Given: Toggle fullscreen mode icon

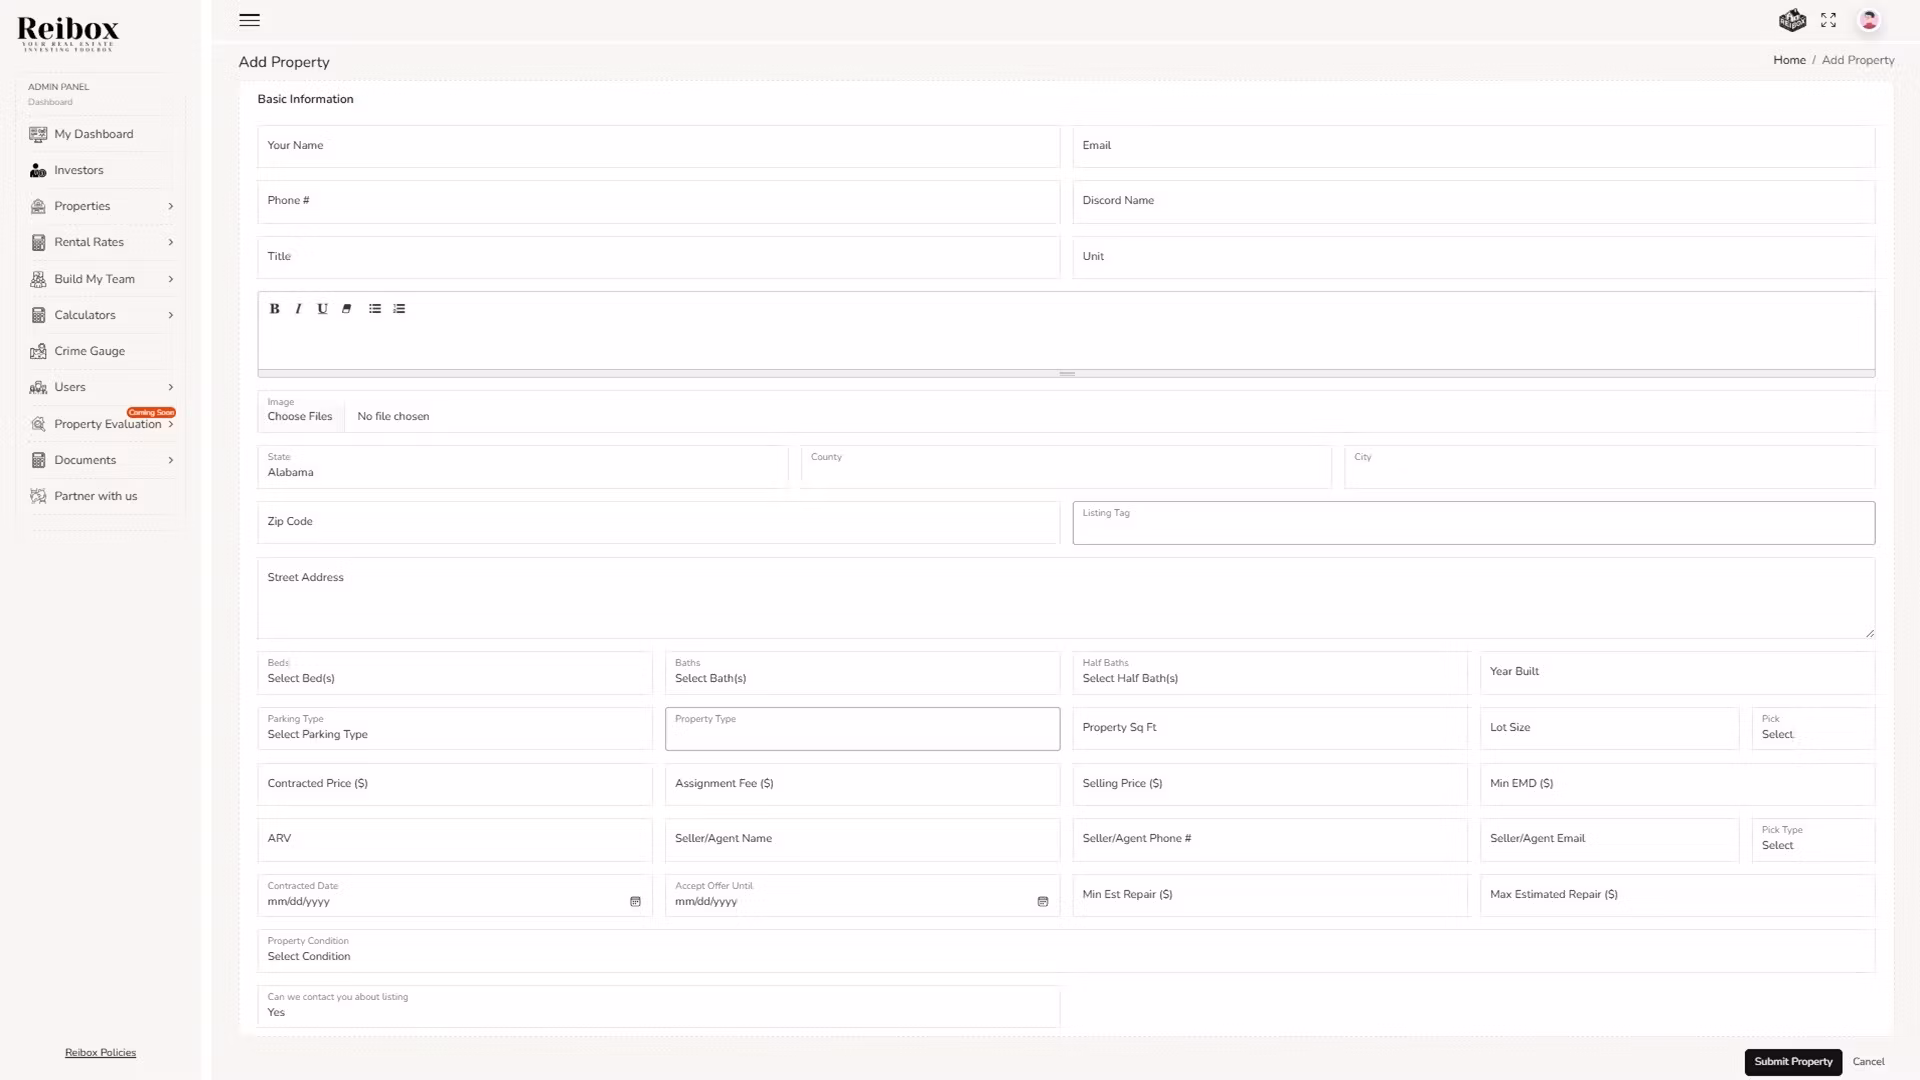Looking at the screenshot, I should (1828, 20).
